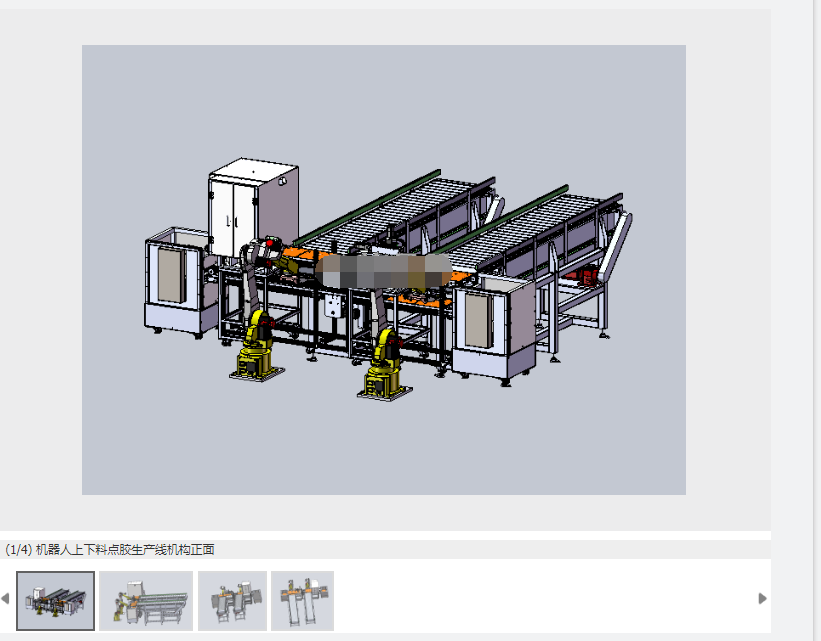View the fourth thumbnail showing top-down layout
This screenshot has height=641, width=821.
click(x=303, y=601)
